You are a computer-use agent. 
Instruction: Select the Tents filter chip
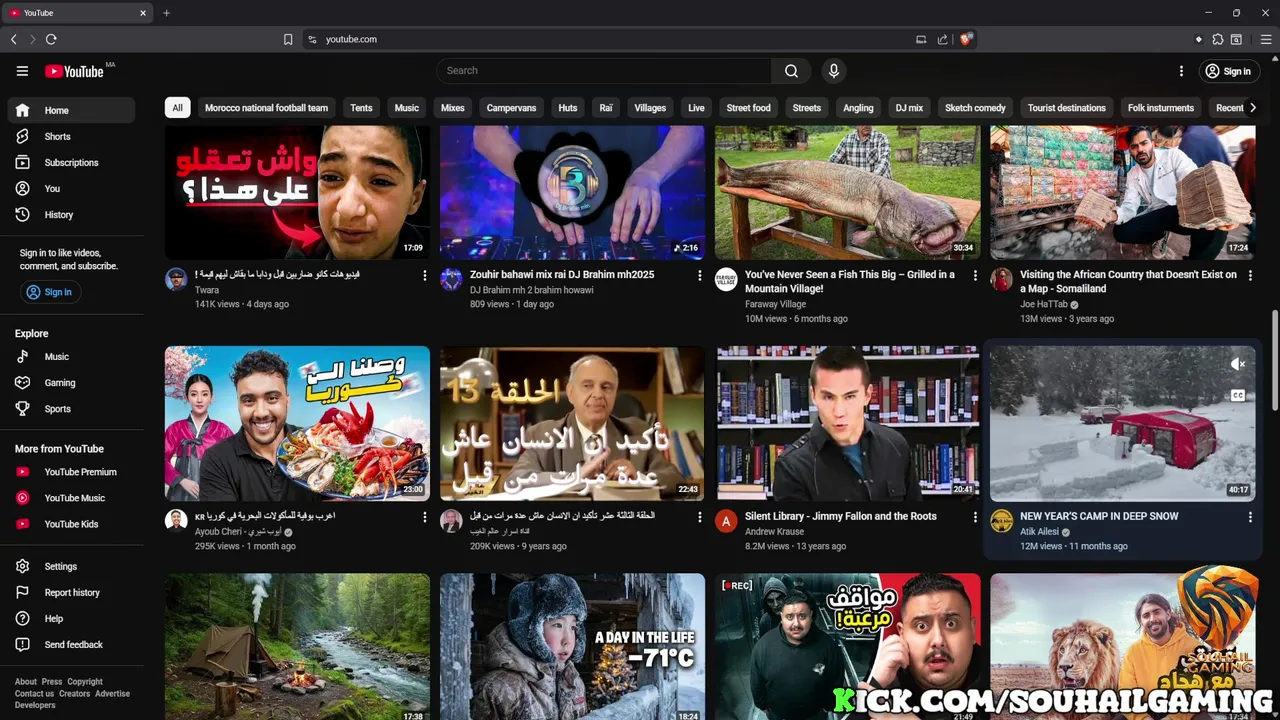[361, 108]
